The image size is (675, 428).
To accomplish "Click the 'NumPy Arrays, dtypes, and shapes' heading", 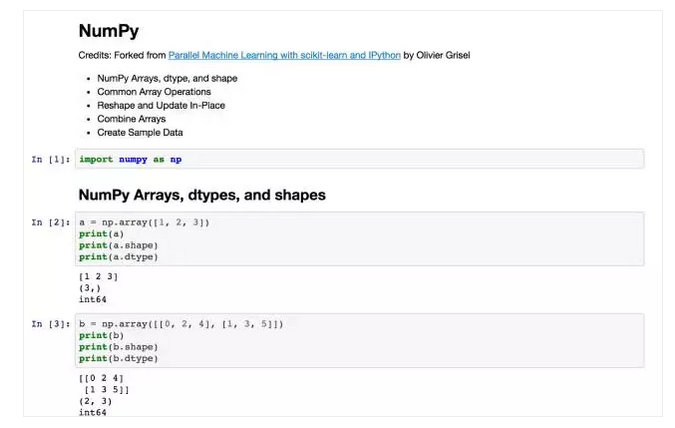I will [201, 194].
